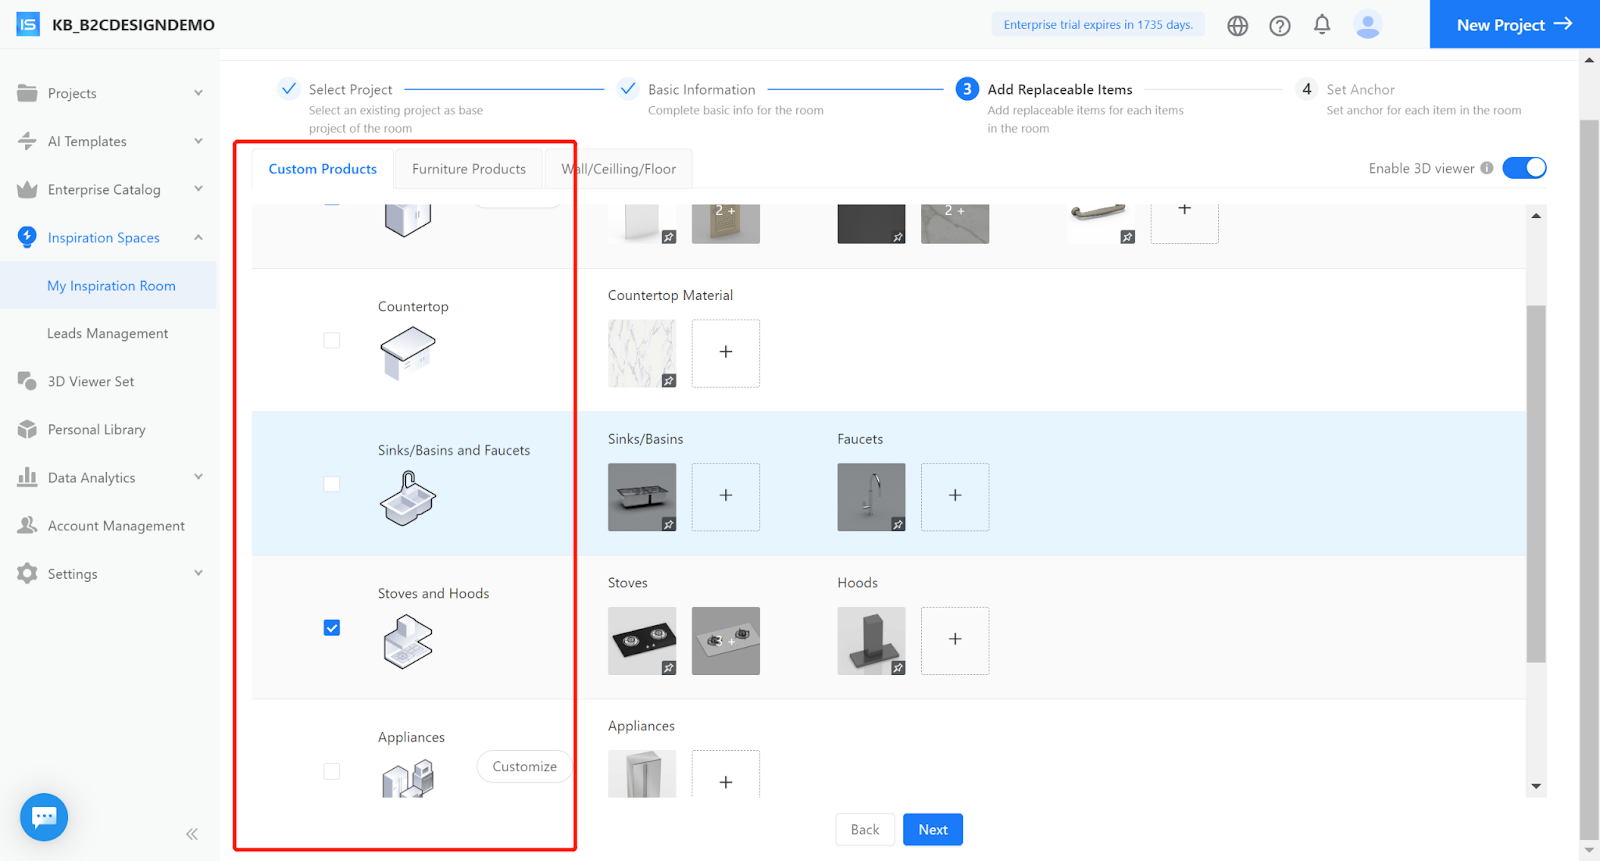Click the Next button
The width and height of the screenshot is (1600, 861).
(932, 829)
